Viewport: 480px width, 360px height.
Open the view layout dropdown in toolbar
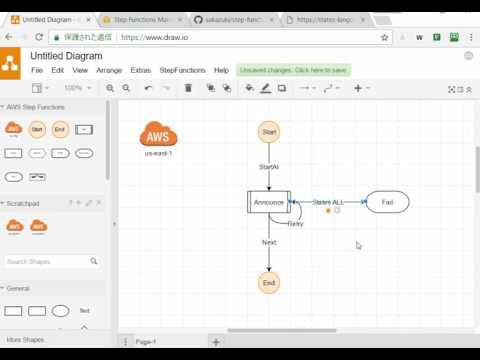[40, 88]
